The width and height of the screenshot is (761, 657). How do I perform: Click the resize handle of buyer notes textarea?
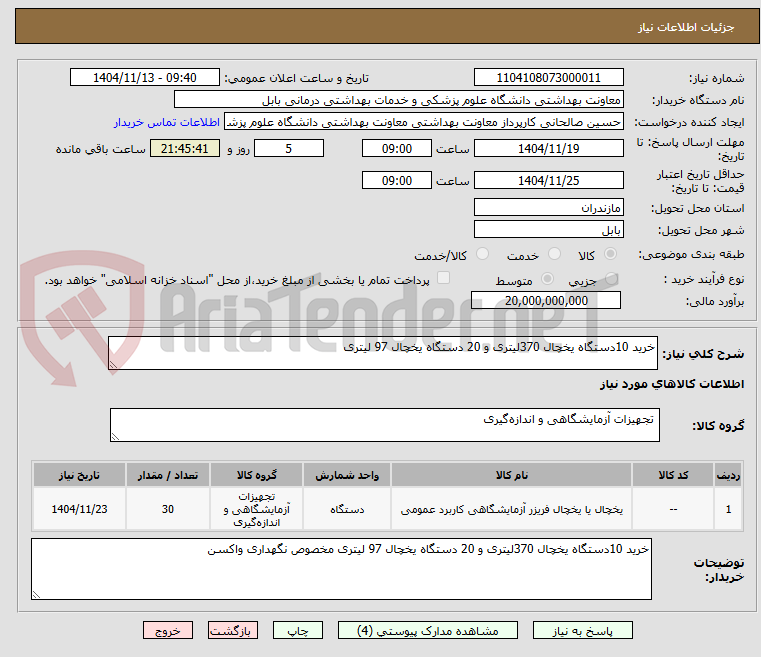point(36,594)
